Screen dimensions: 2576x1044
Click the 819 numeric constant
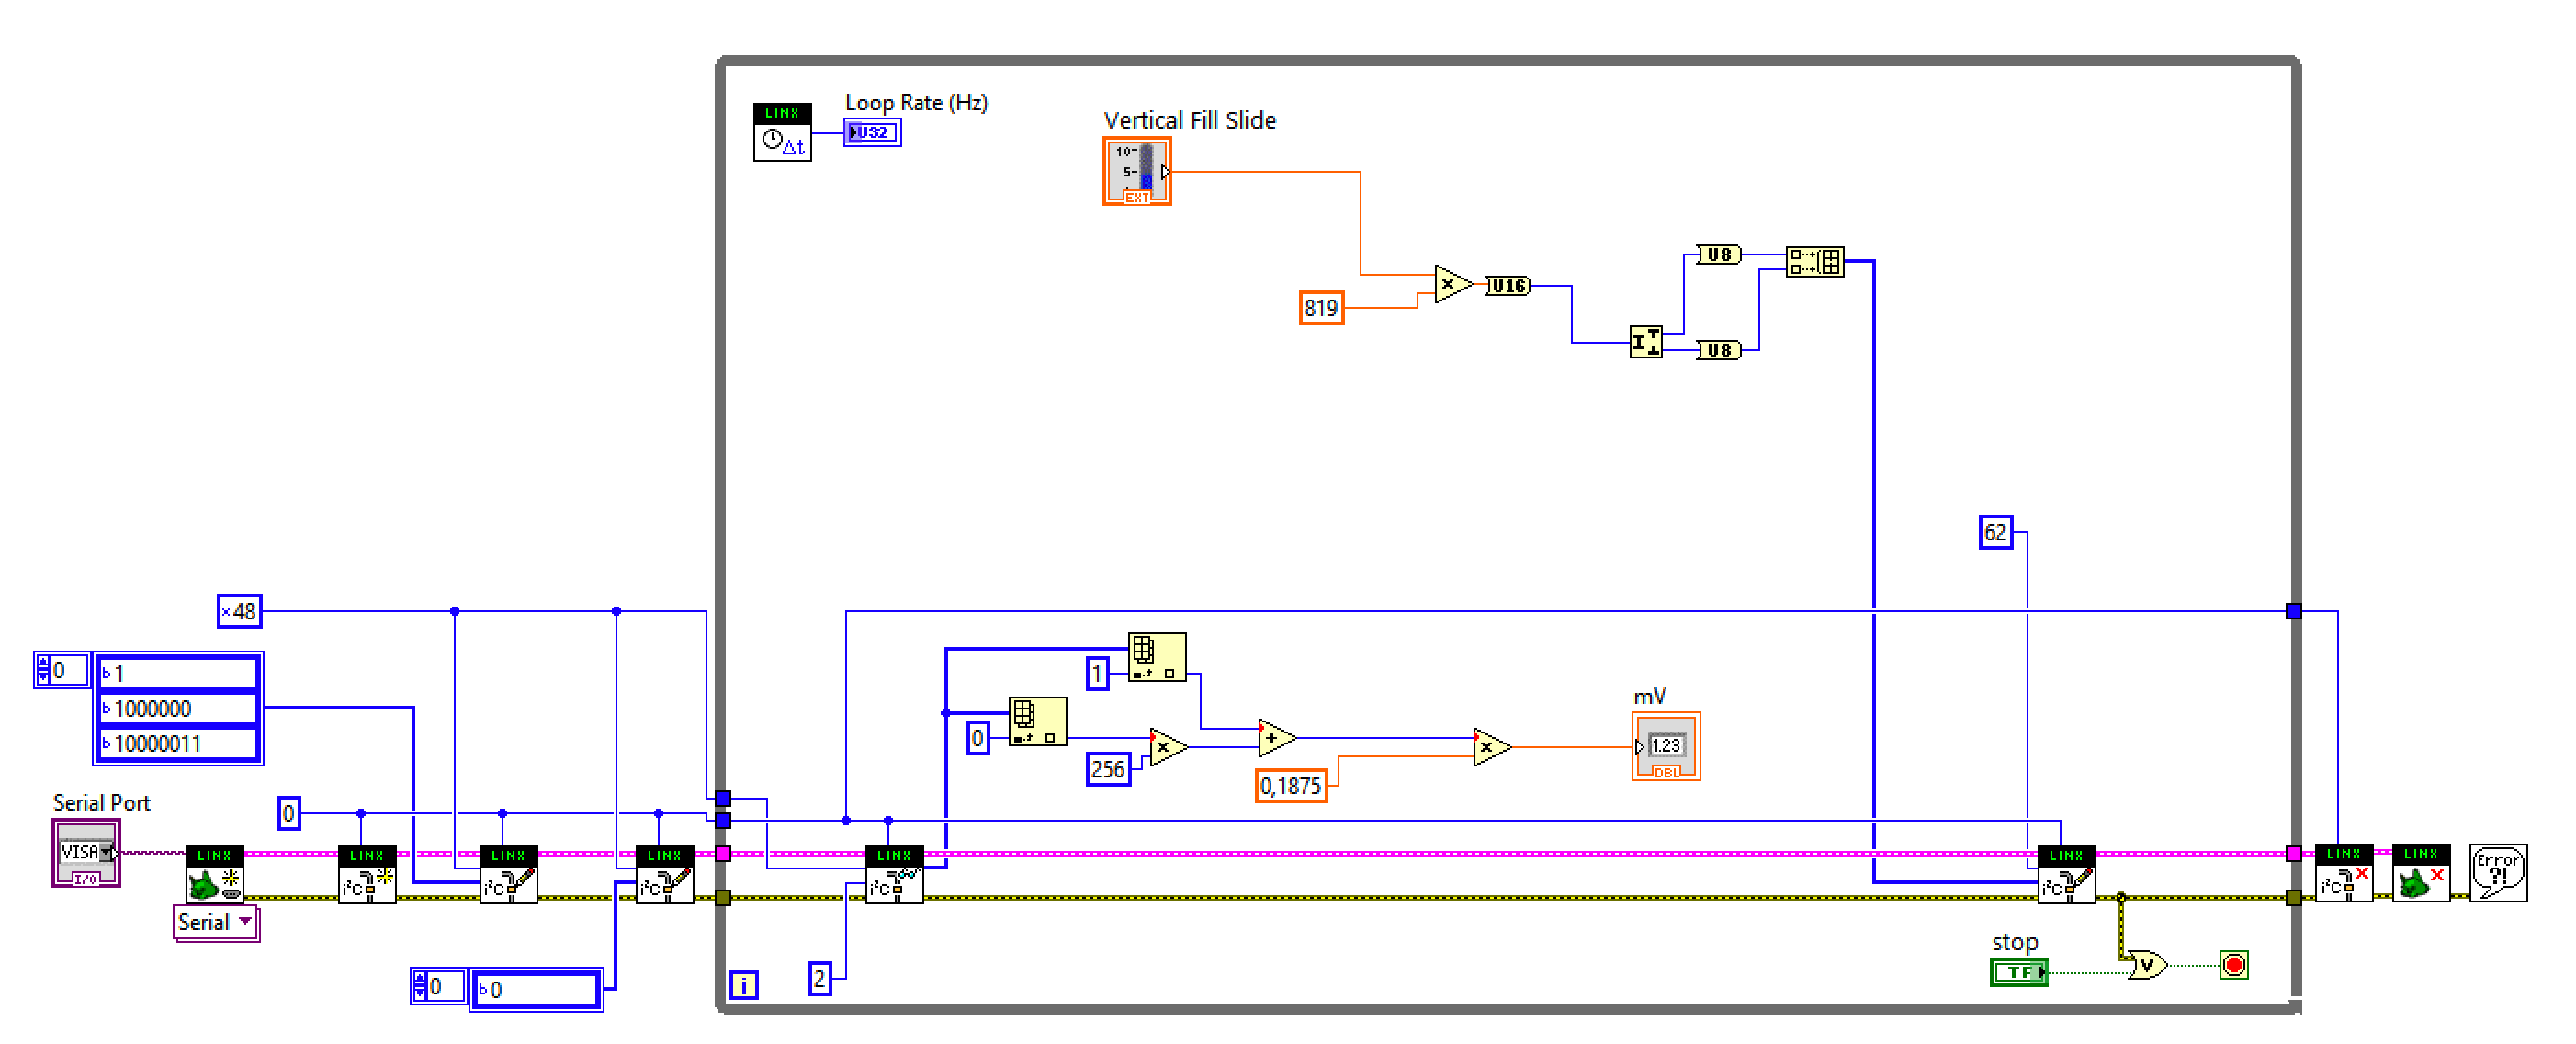coord(1320,307)
